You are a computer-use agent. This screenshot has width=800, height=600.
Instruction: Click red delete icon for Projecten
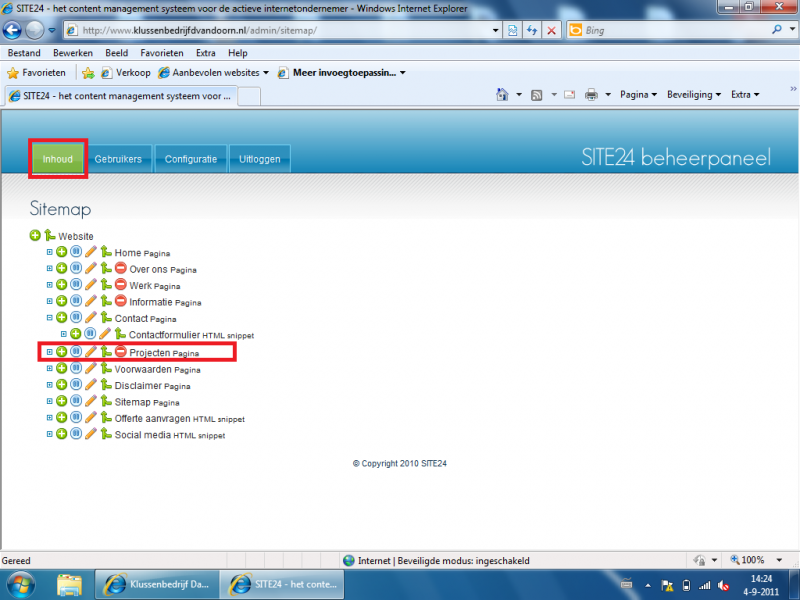point(120,352)
